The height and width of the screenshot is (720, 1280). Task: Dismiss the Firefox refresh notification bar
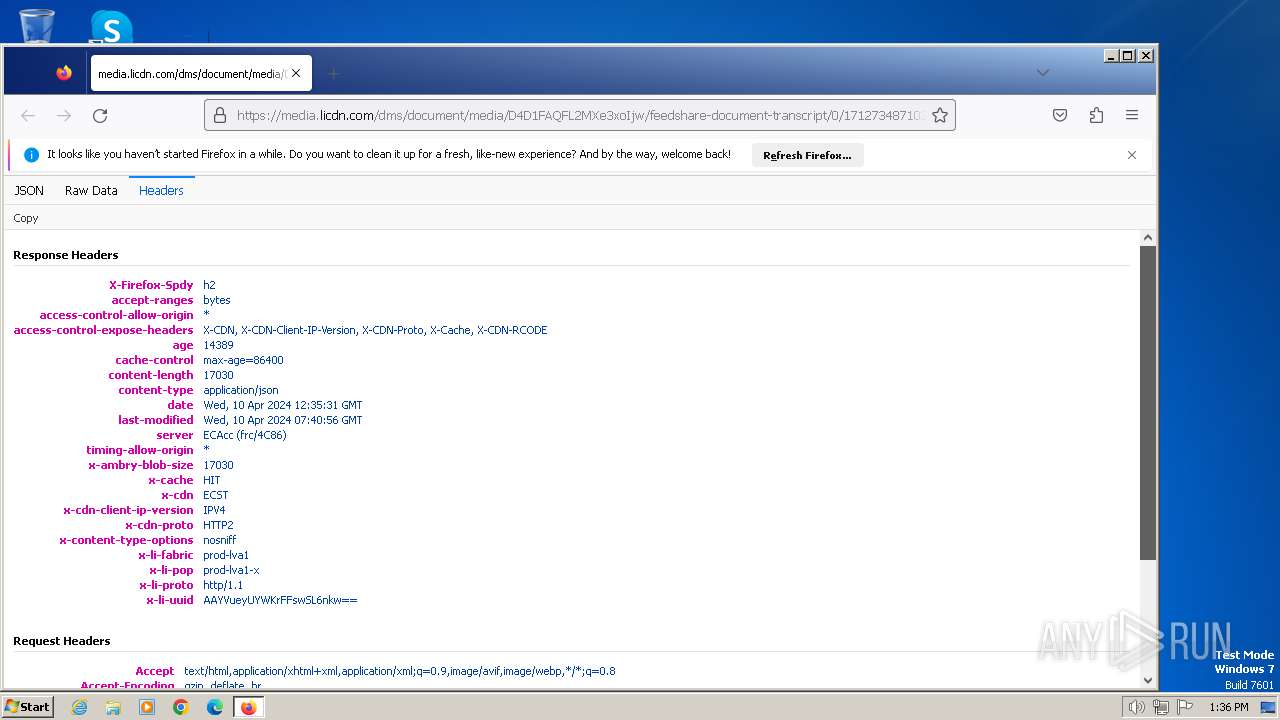[x=1132, y=155]
